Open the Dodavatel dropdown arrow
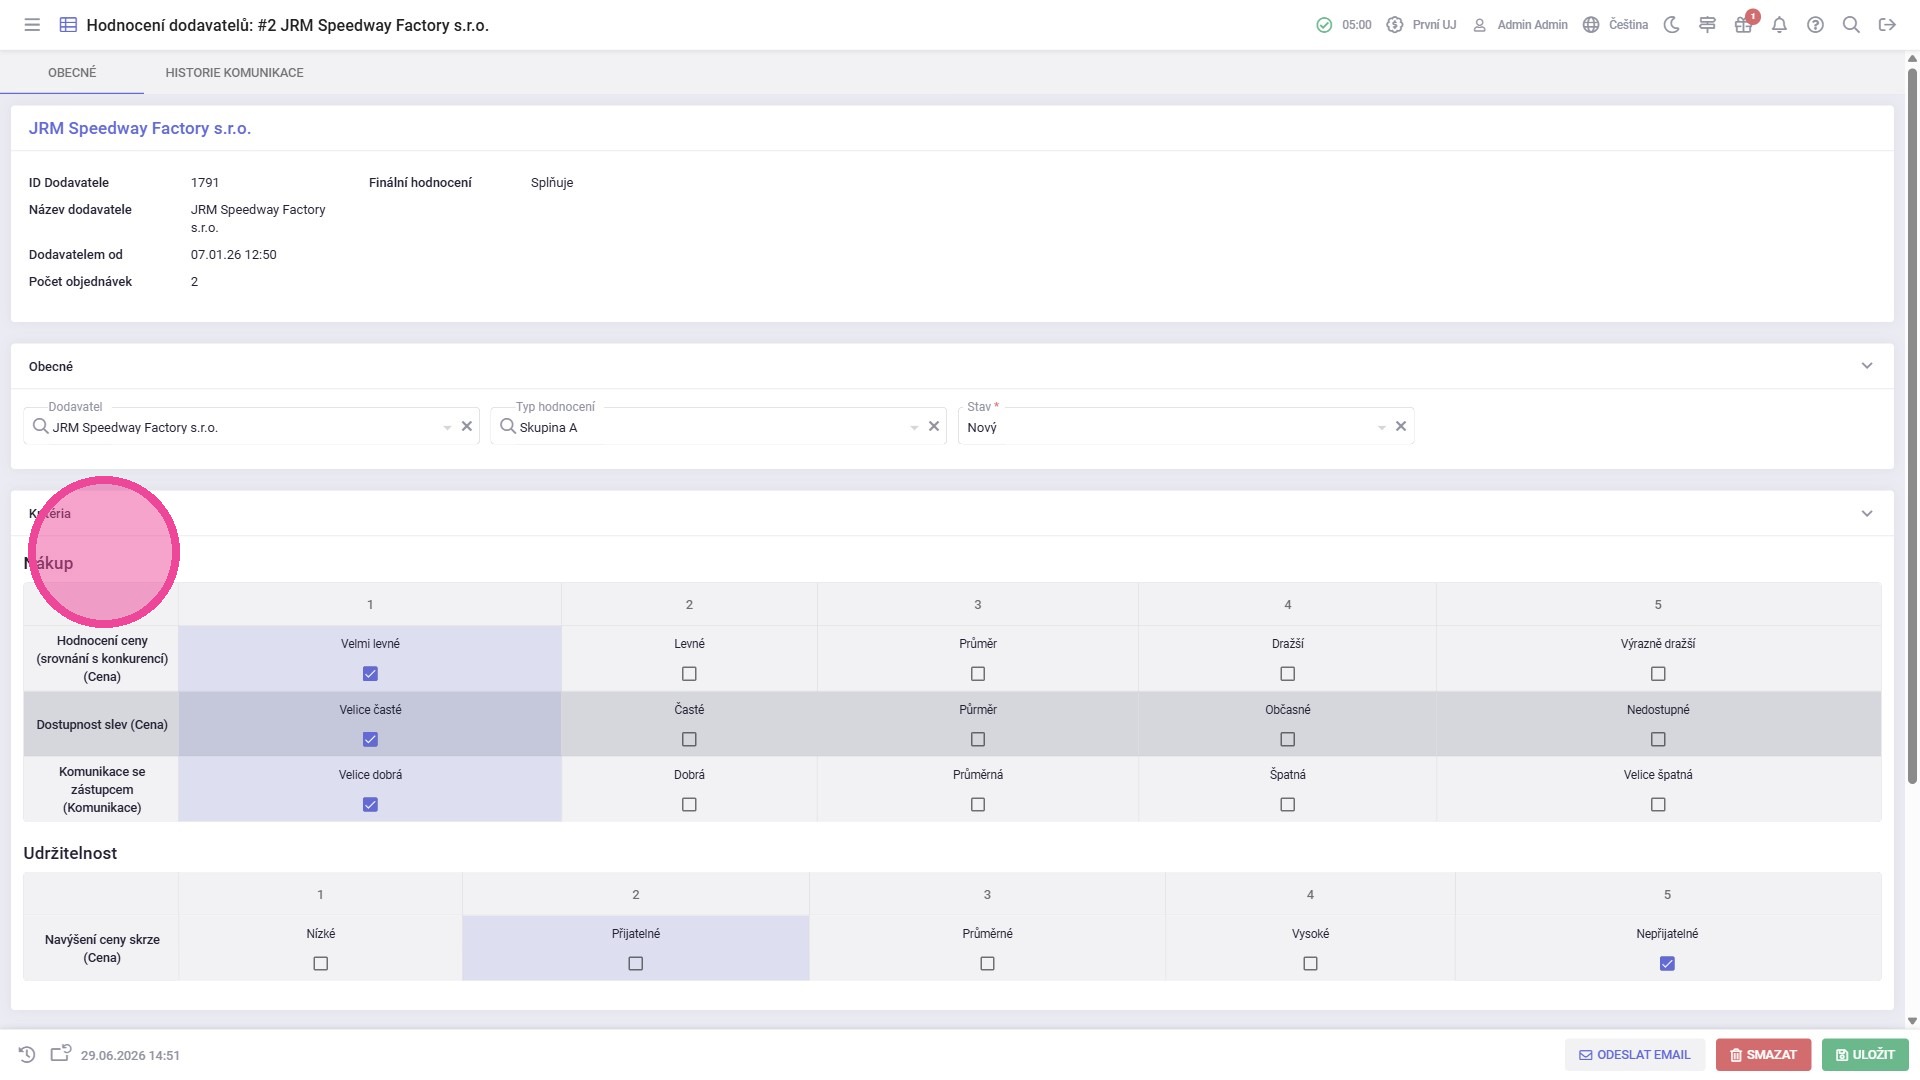 coord(447,428)
